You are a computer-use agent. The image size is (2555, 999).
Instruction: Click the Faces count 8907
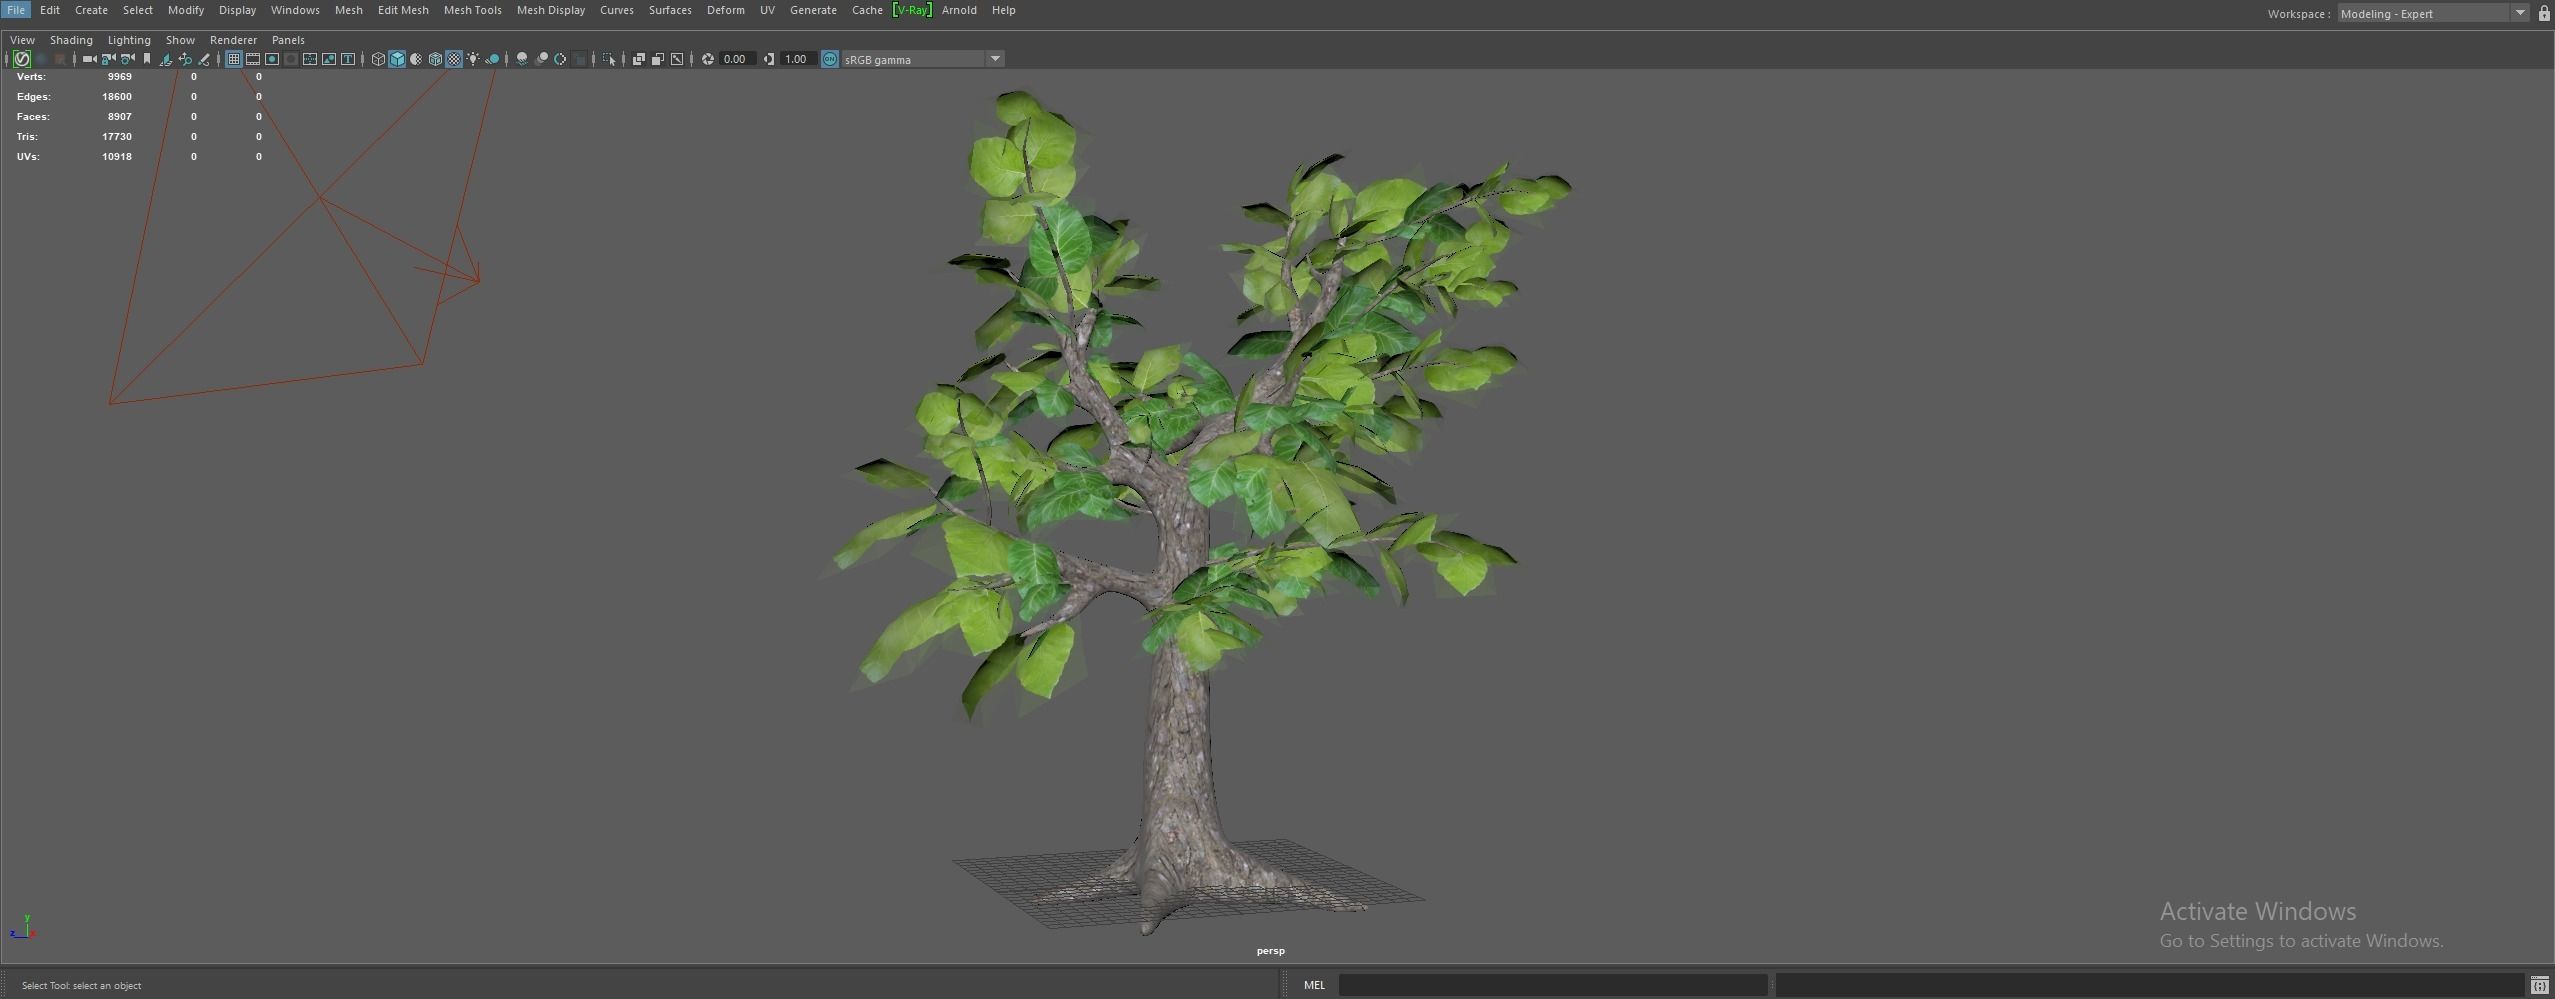pos(120,116)
